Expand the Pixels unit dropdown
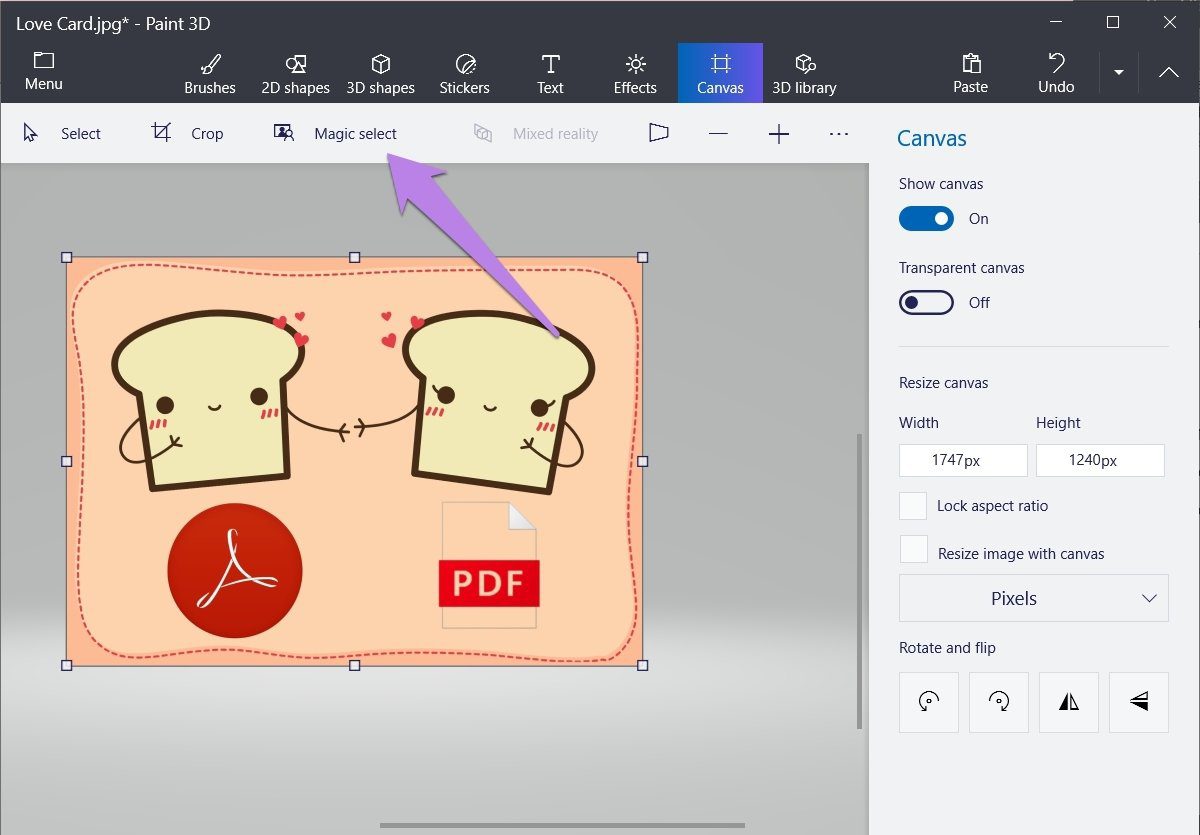The height and width of the screenshot is (835, 1200). (1034, 598)
